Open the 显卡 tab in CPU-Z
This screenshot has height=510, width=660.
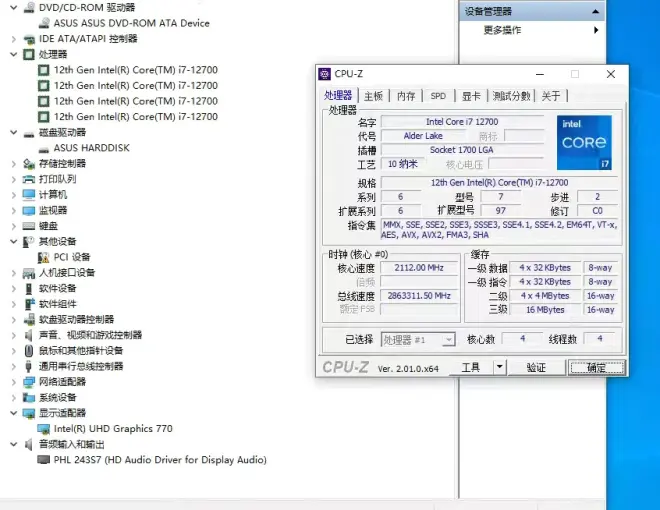pos(471,96)
